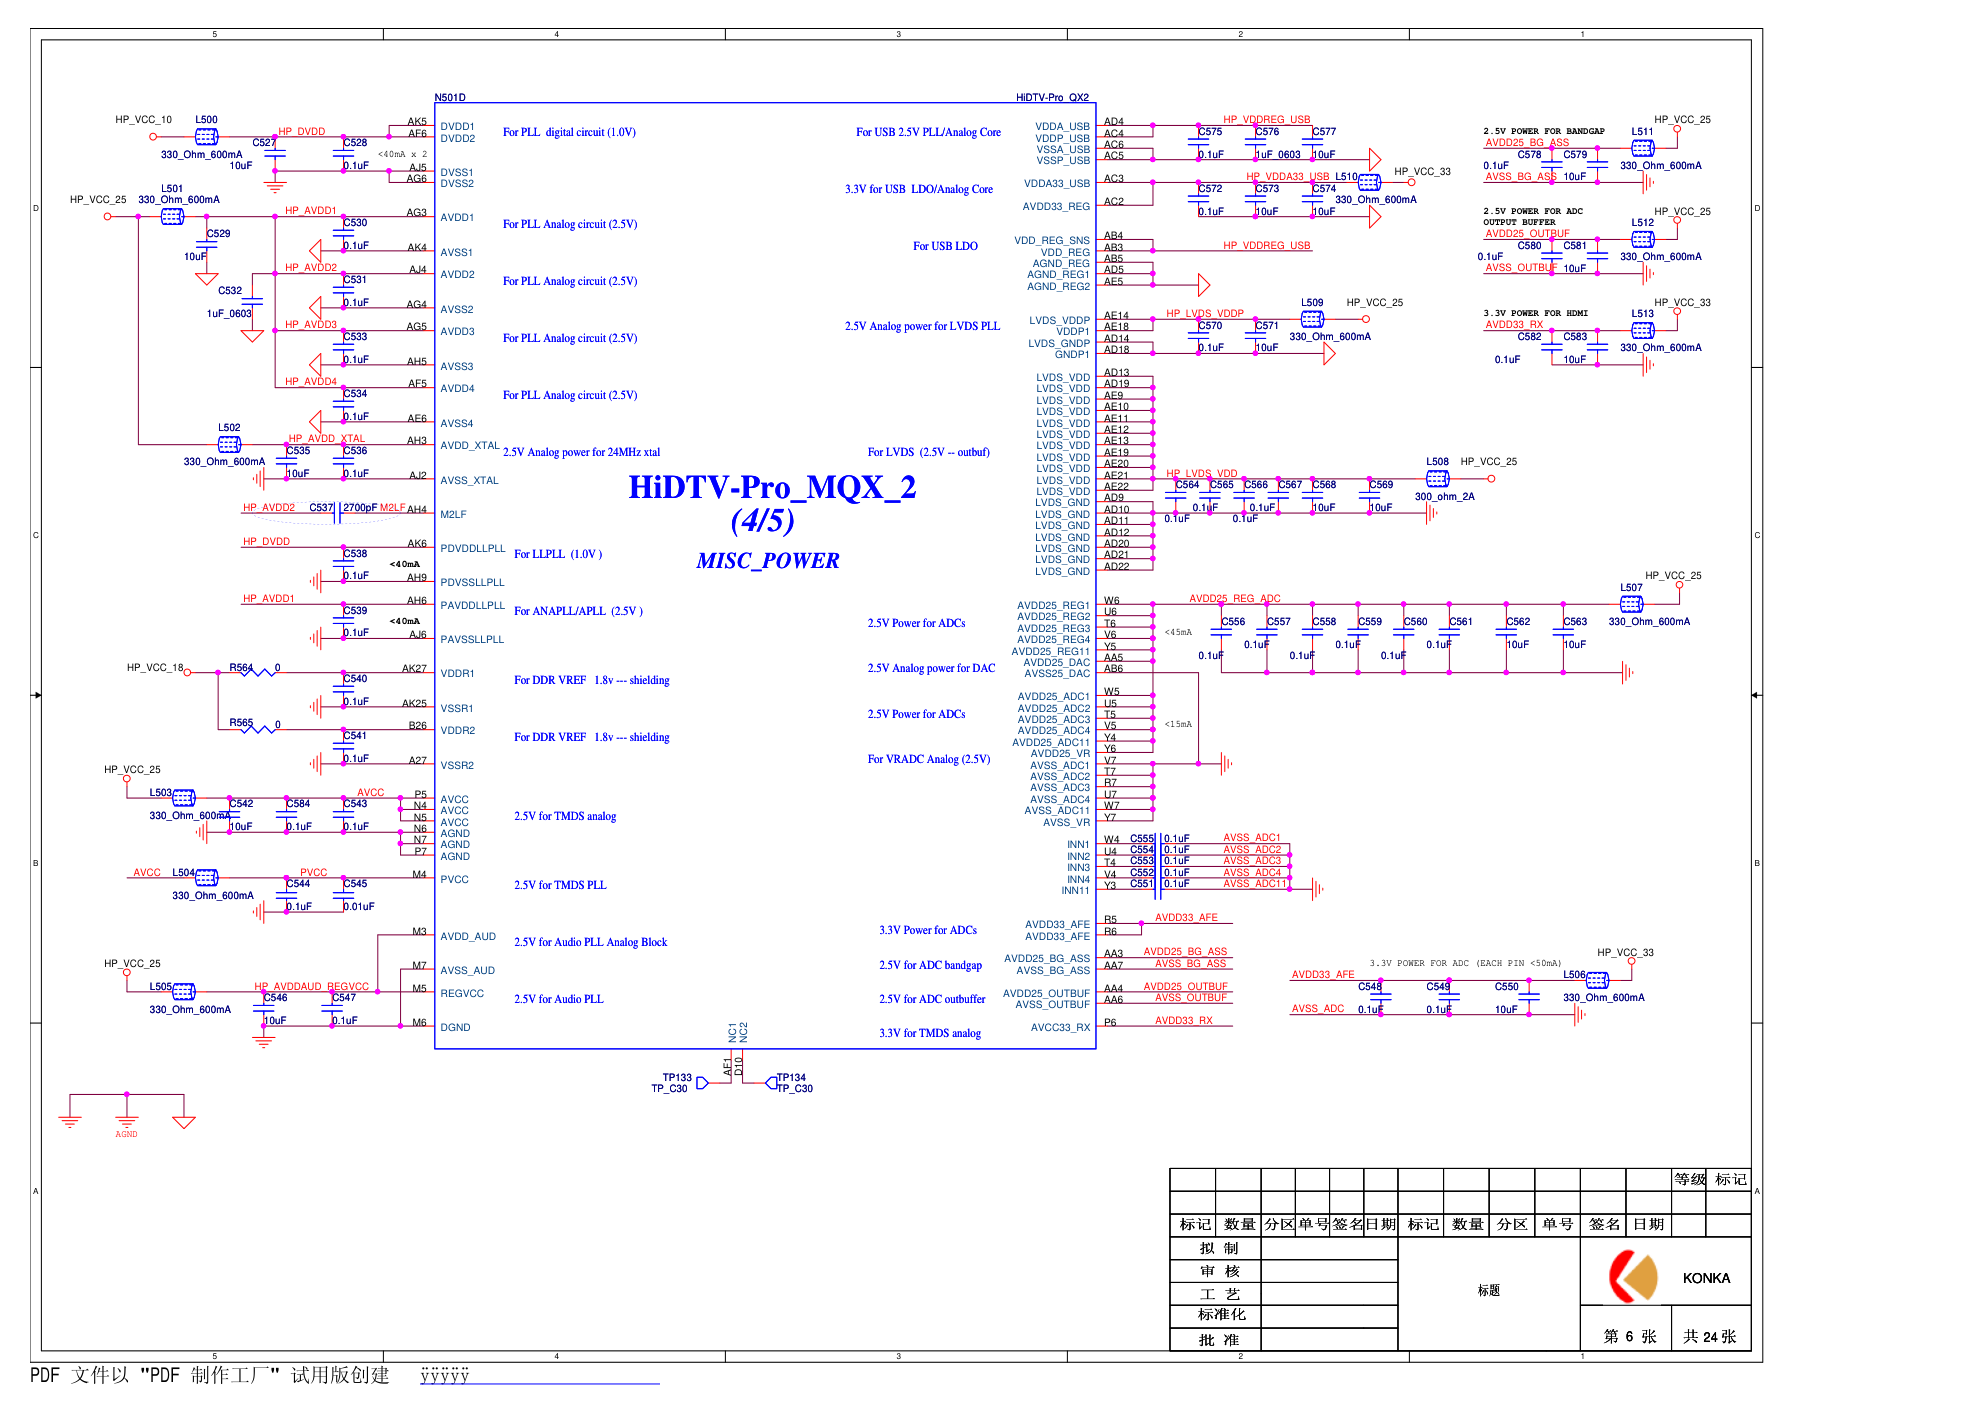
Task: Select the AGND ground symbol
Action: (x=126, y=1120)
